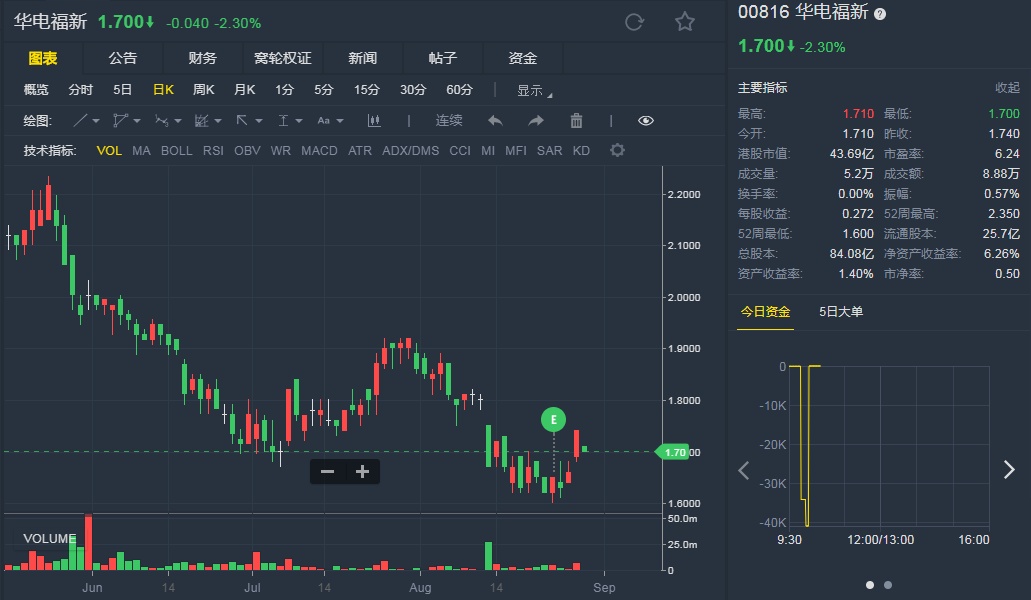The width and height of the screenshot is (1031, 600).
Task: Select the arrow drawing tool
Action: point(242,120)
